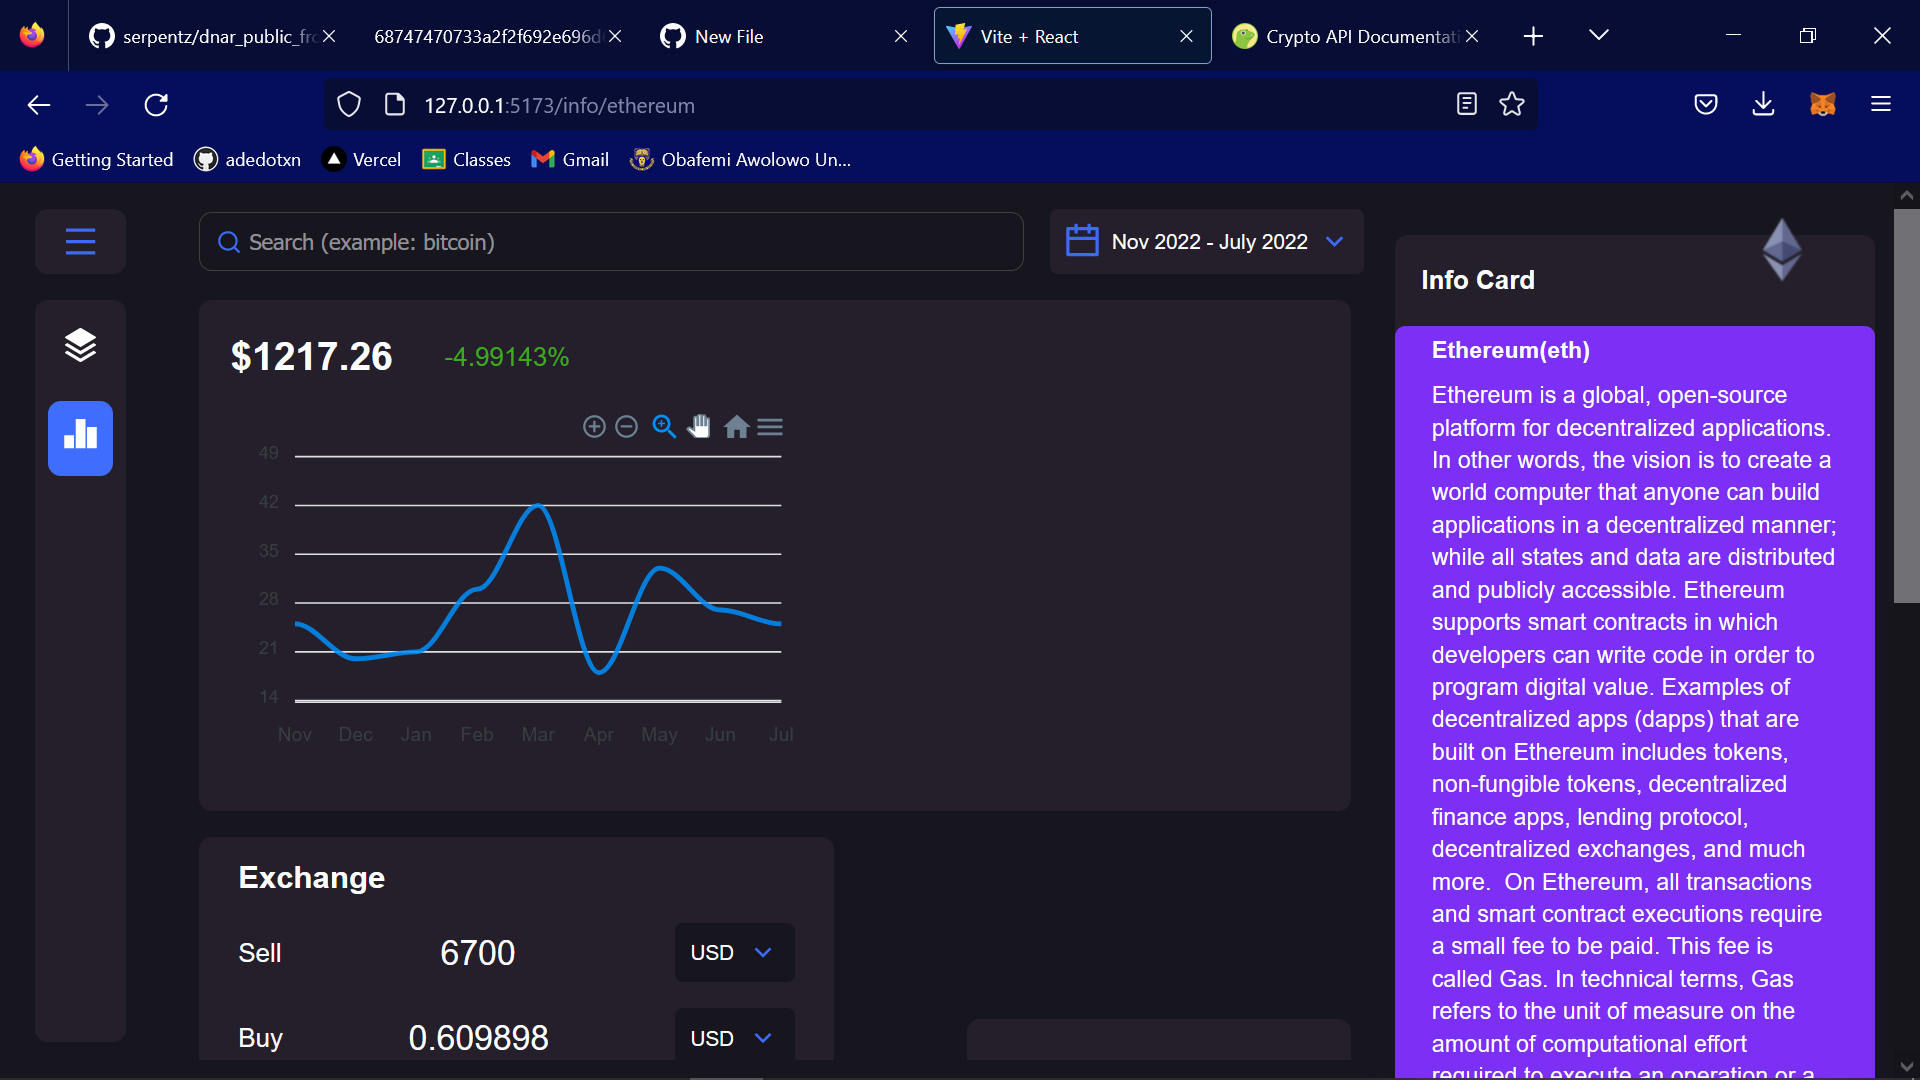The image size is (1920, 1080).
Task: Click the layers stack sidebar icon
Action: click(80, 345)
